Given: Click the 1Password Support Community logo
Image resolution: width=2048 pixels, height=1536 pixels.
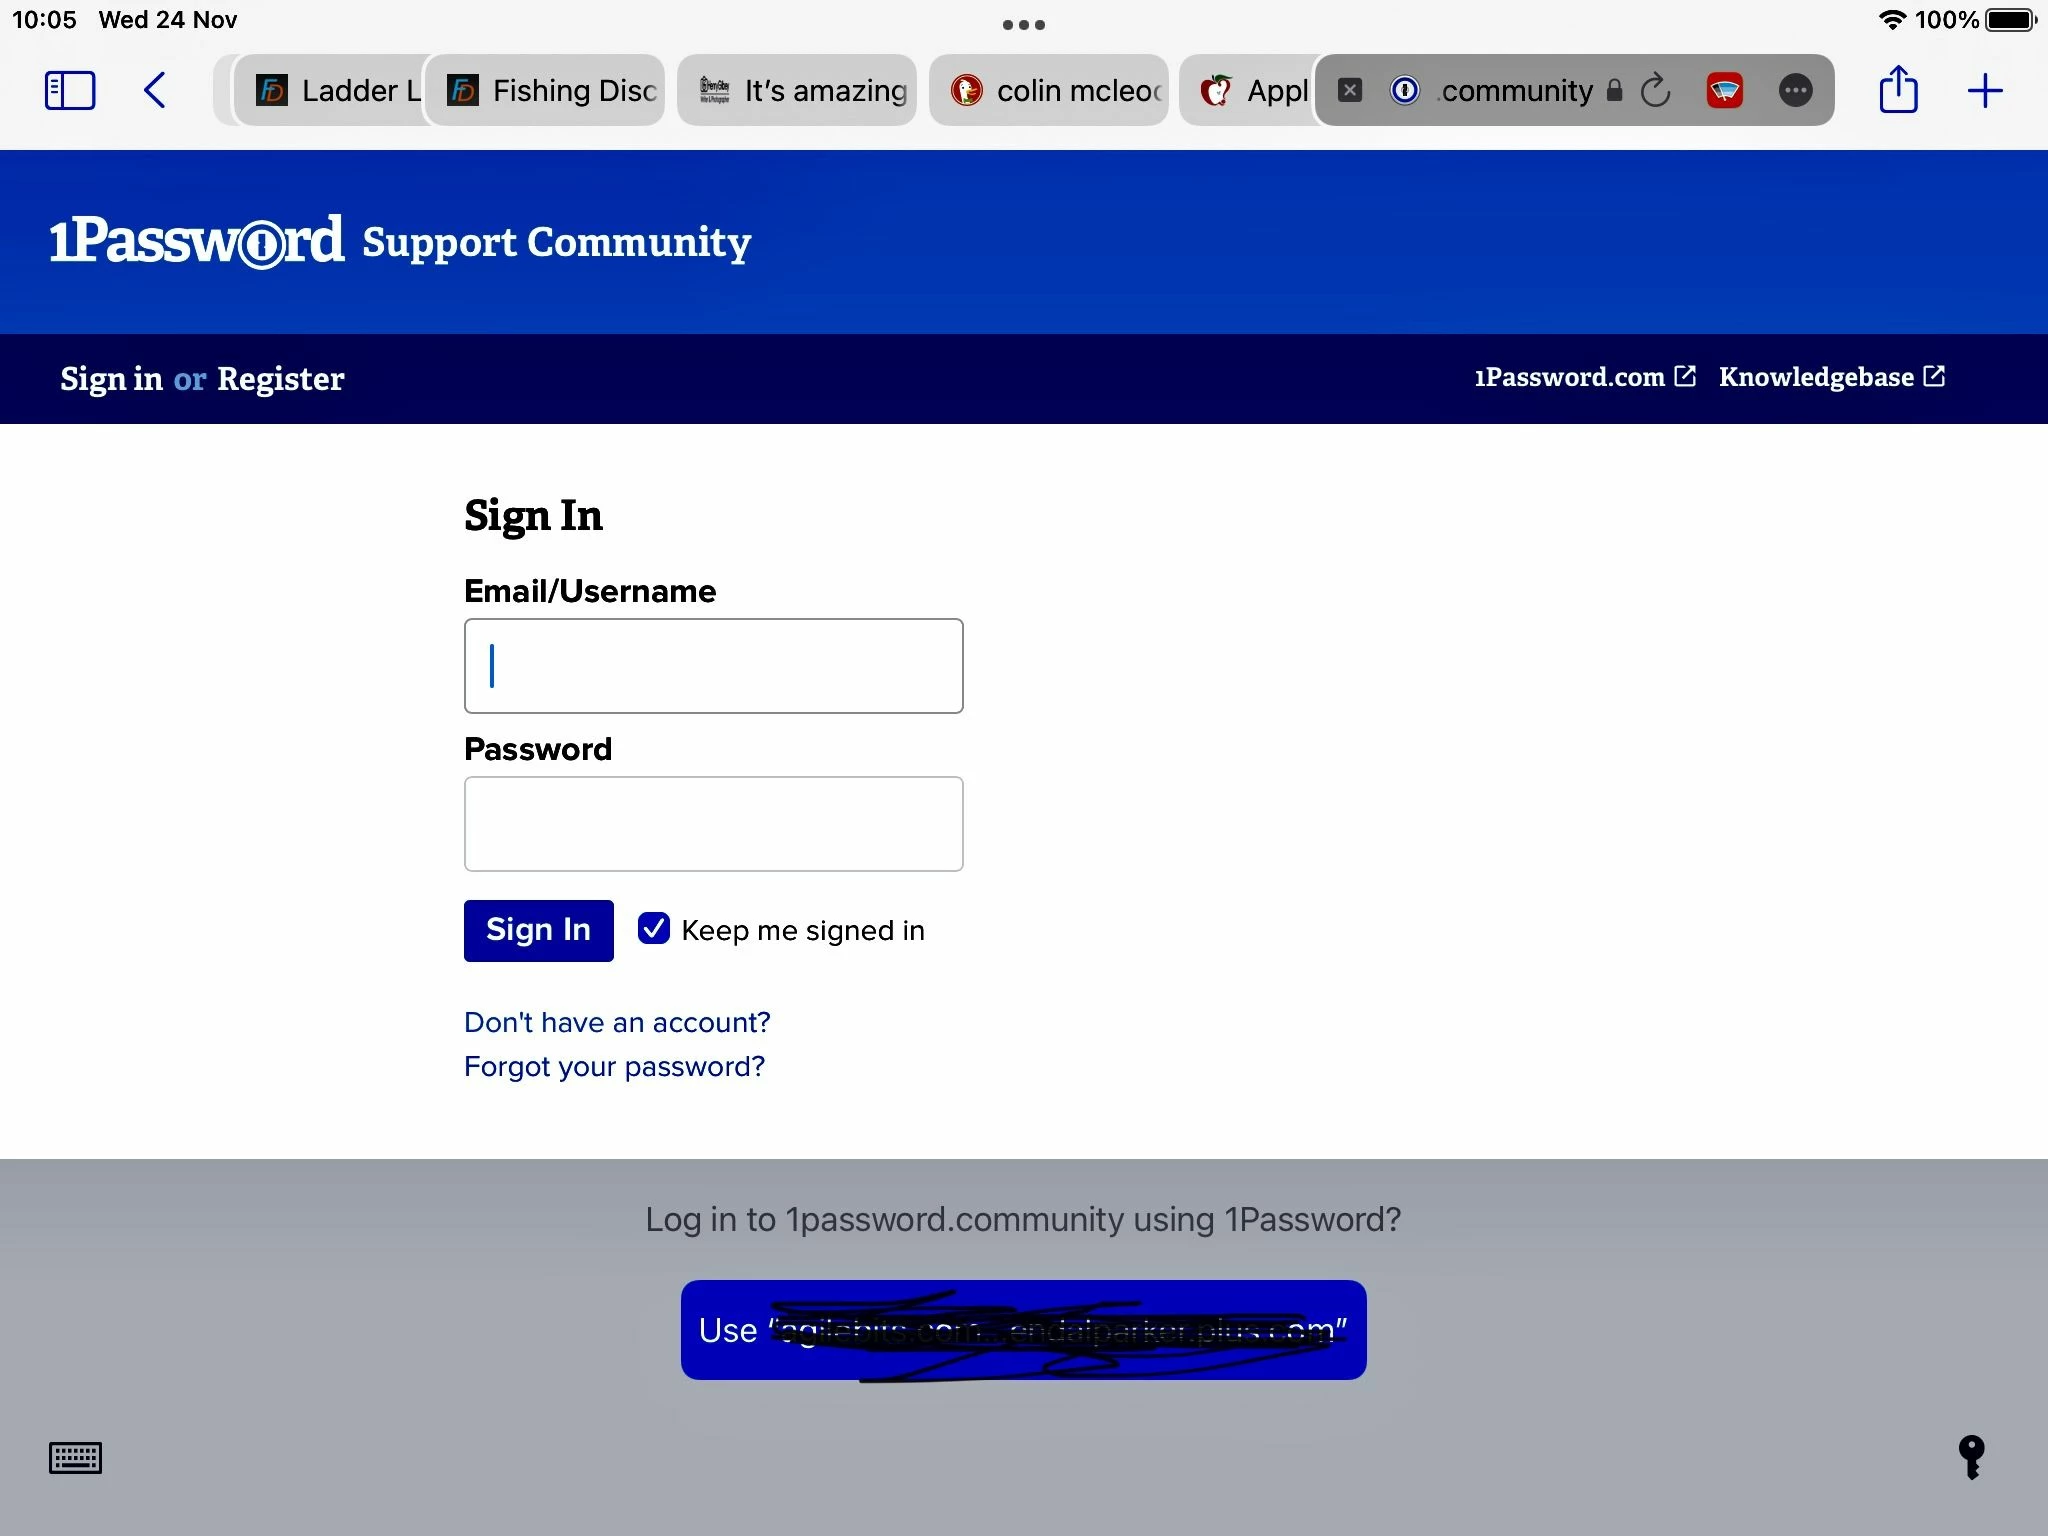Looking at the screenshot, I should click(400, 241).
